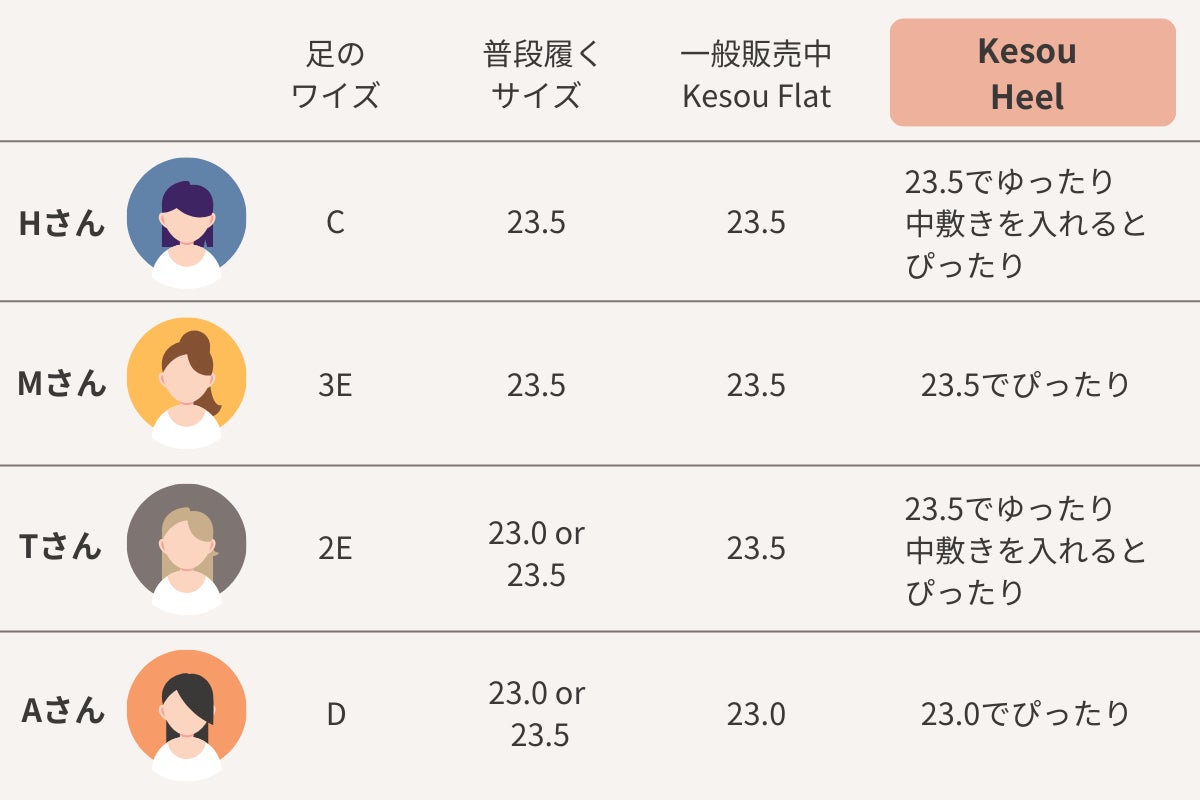Click A-san's foot width value D
1200x800 pixels.
point(335,714)
